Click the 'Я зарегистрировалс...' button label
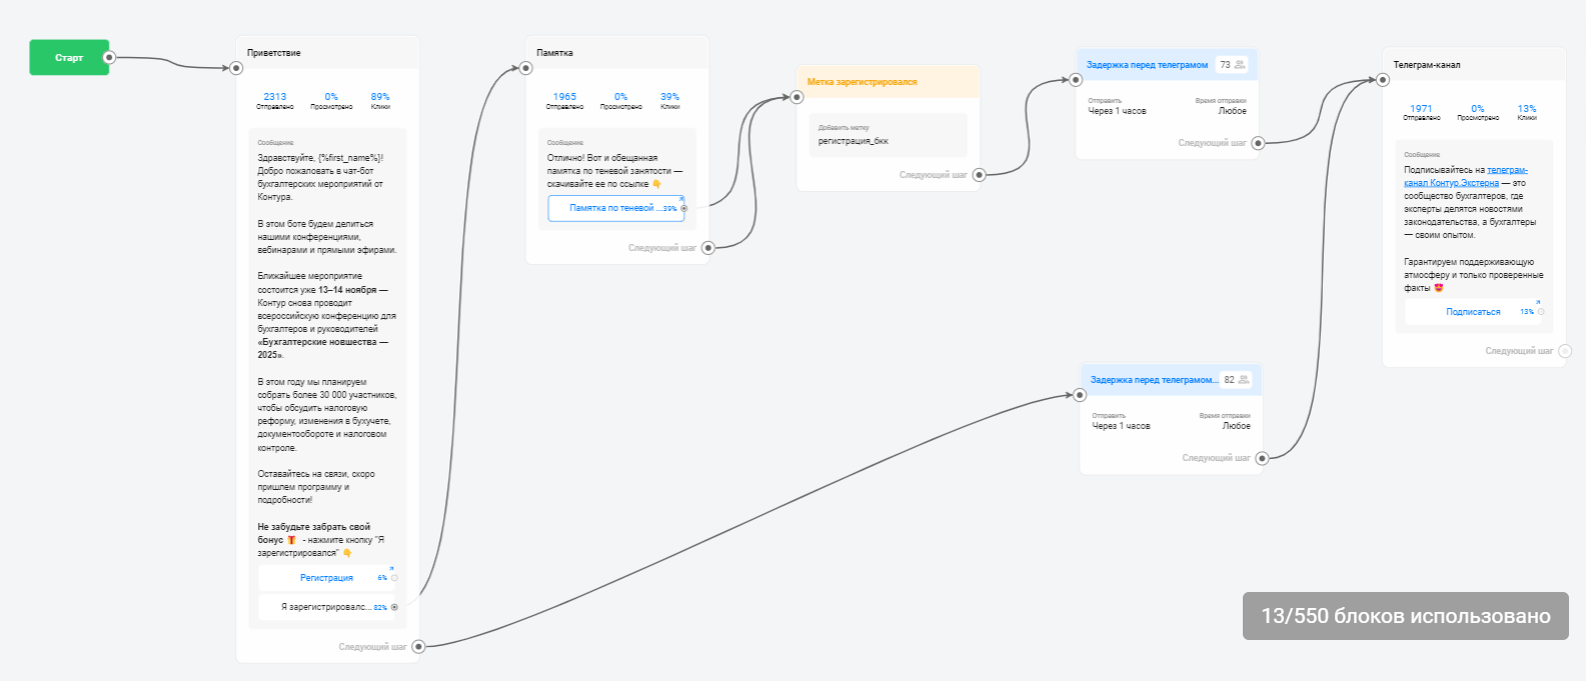 coord(326,607)
